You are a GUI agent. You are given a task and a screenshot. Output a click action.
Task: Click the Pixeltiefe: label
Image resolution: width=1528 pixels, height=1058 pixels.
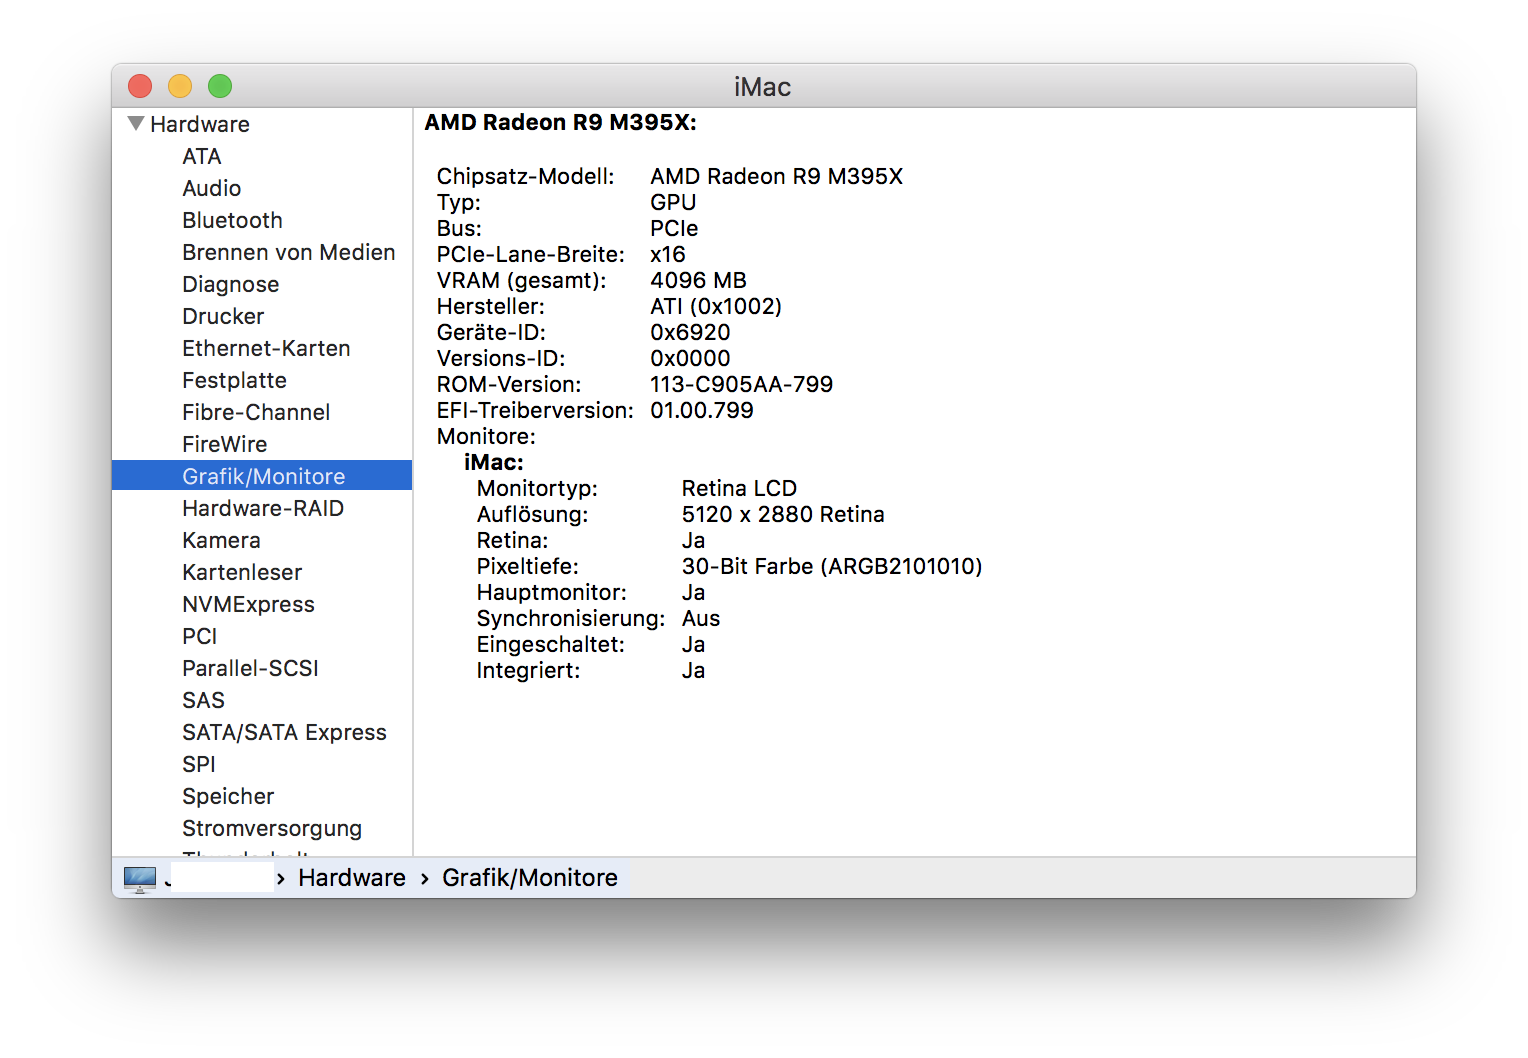pyautogui.click(x=527, y=566)
